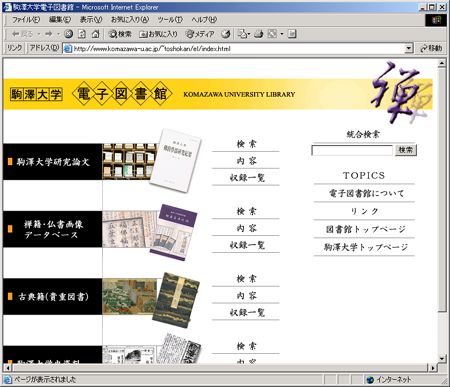Expand the address bar dropdown arrow

(409, 48)
